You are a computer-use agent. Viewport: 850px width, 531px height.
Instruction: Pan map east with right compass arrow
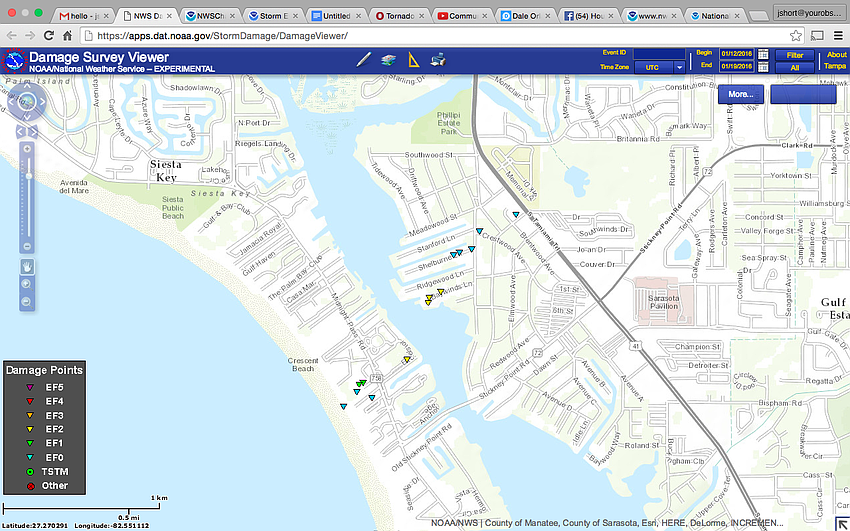(x=42, y=101)
